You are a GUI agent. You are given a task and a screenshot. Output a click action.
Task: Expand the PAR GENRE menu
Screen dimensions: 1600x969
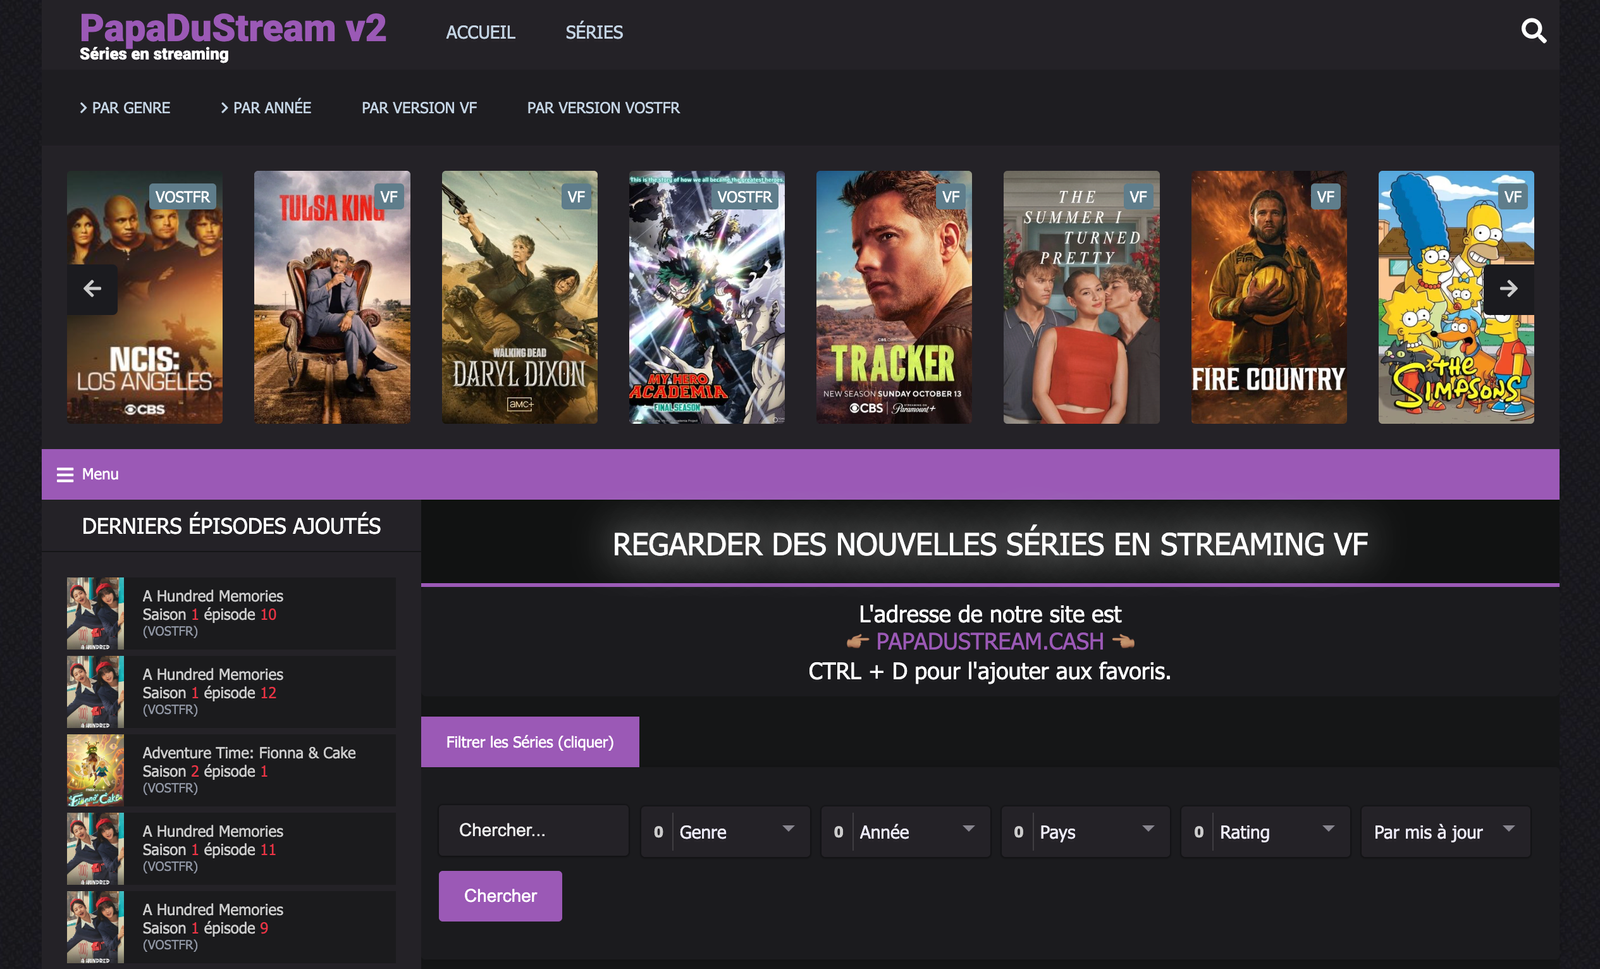point(125,108)
